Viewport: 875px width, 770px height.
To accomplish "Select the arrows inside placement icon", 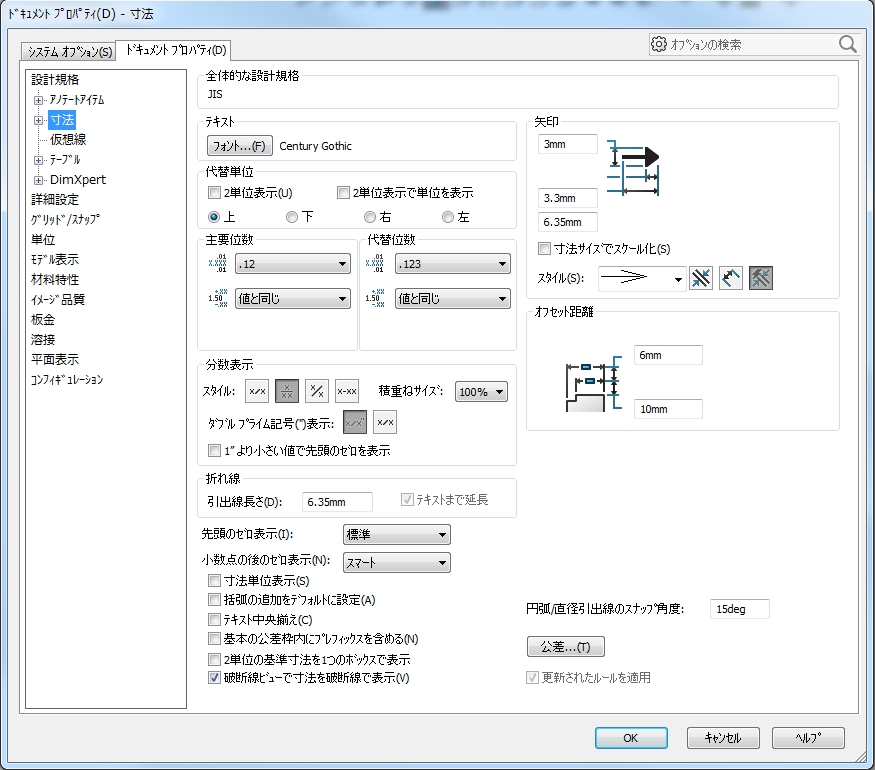I will pyautogui.click(x=731, y=279).
